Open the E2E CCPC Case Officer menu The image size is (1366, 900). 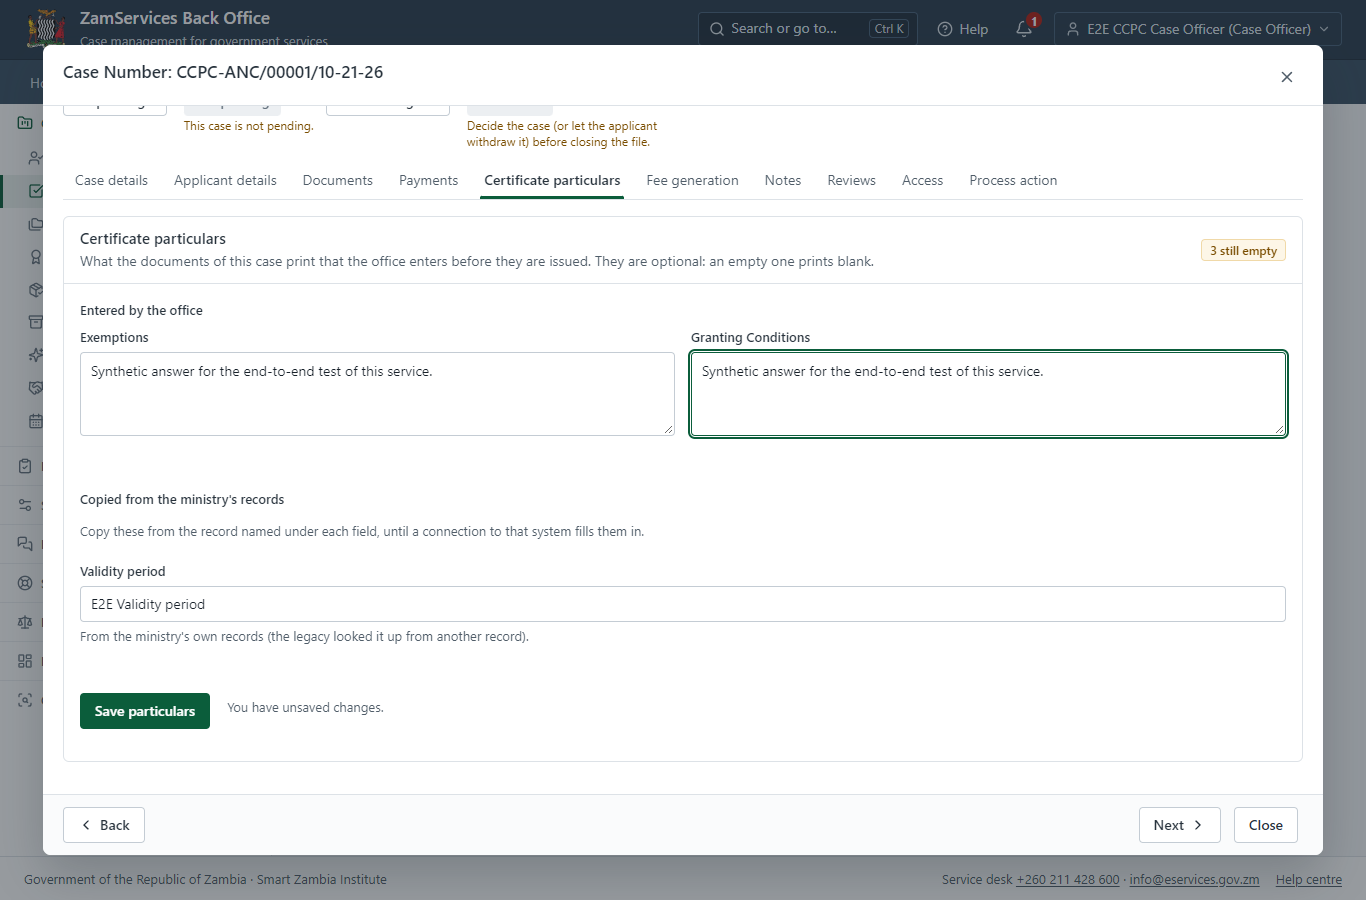[x=1198, y=29]
